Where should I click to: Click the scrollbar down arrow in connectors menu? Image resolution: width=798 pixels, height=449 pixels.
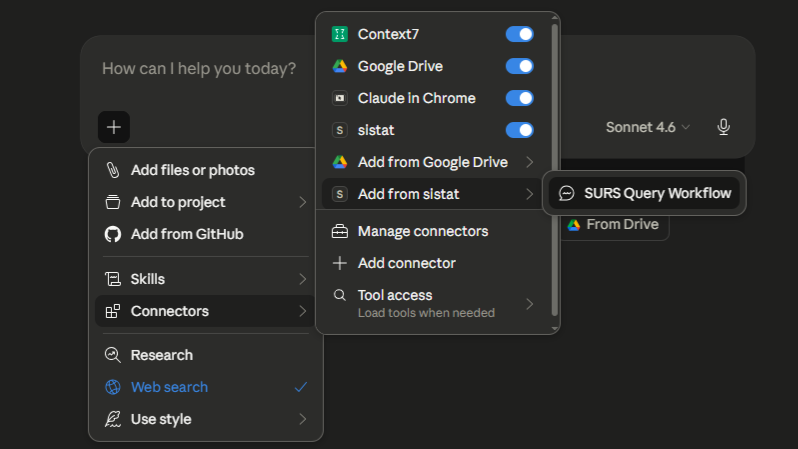pyautogui.click(x=555, y=328)
